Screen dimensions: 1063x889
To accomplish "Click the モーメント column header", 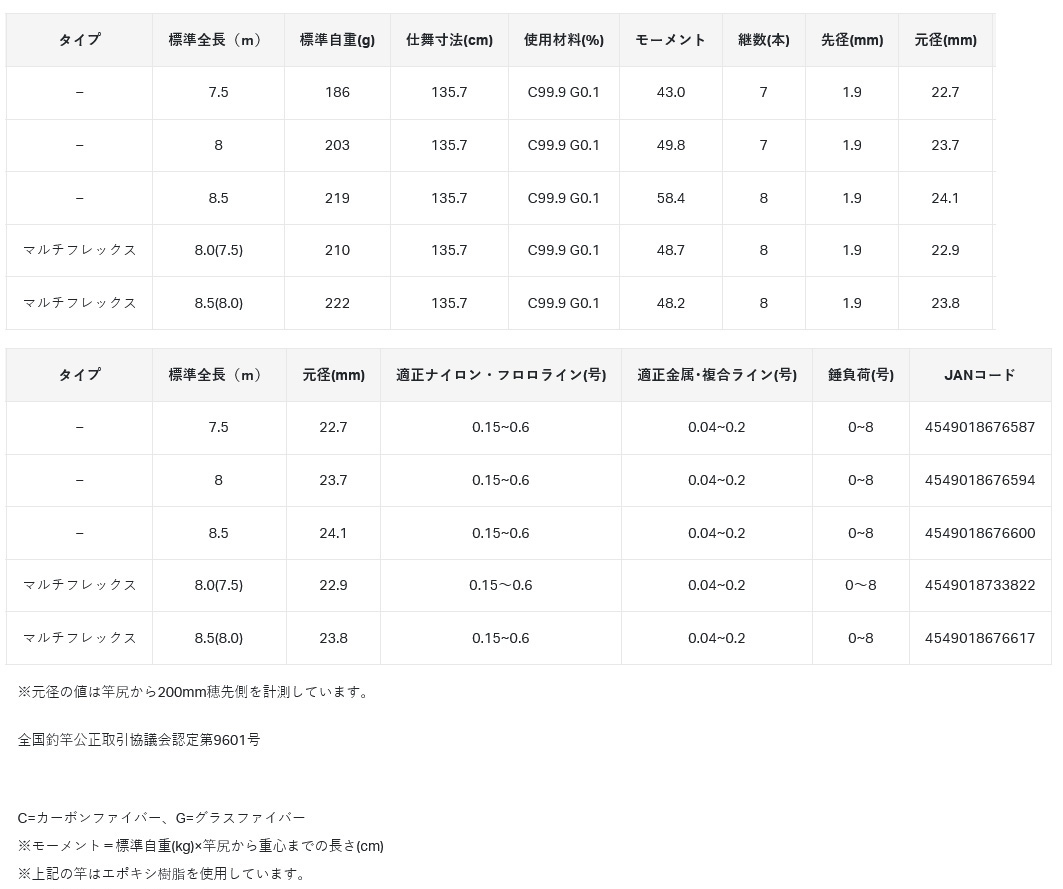I will (x=670, y=40).
